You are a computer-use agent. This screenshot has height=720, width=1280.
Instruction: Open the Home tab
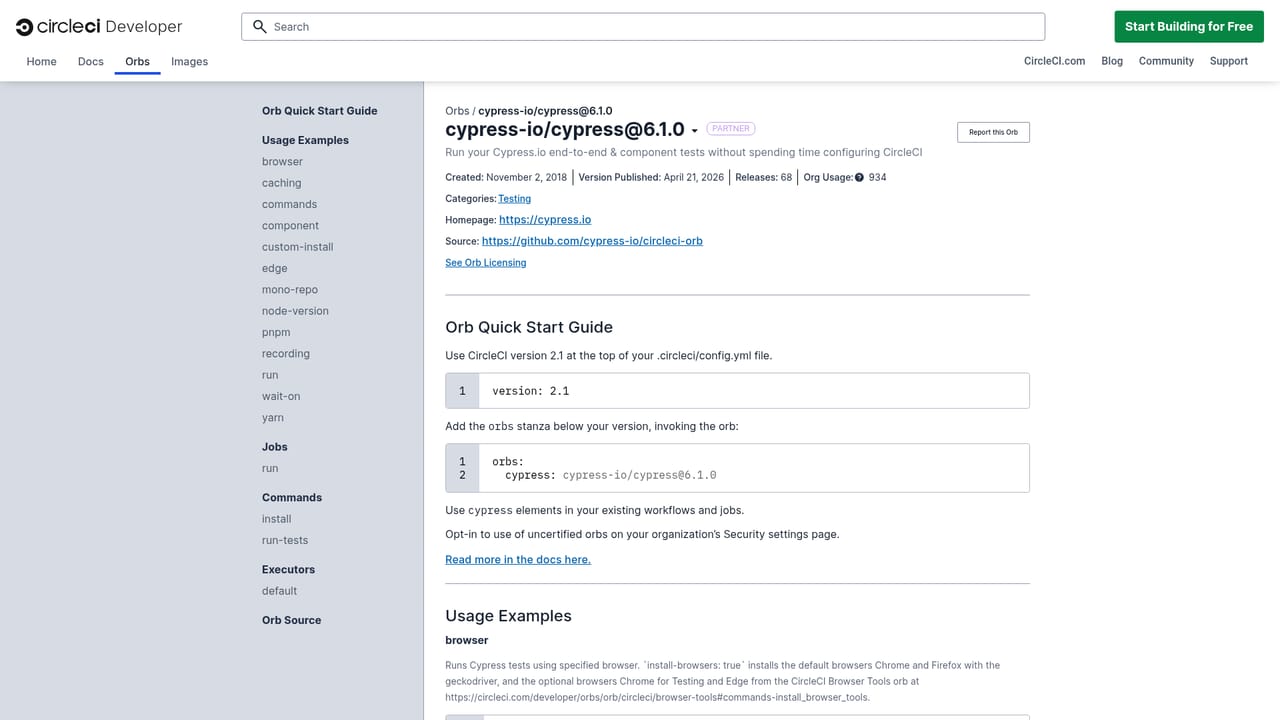[41, 61]
